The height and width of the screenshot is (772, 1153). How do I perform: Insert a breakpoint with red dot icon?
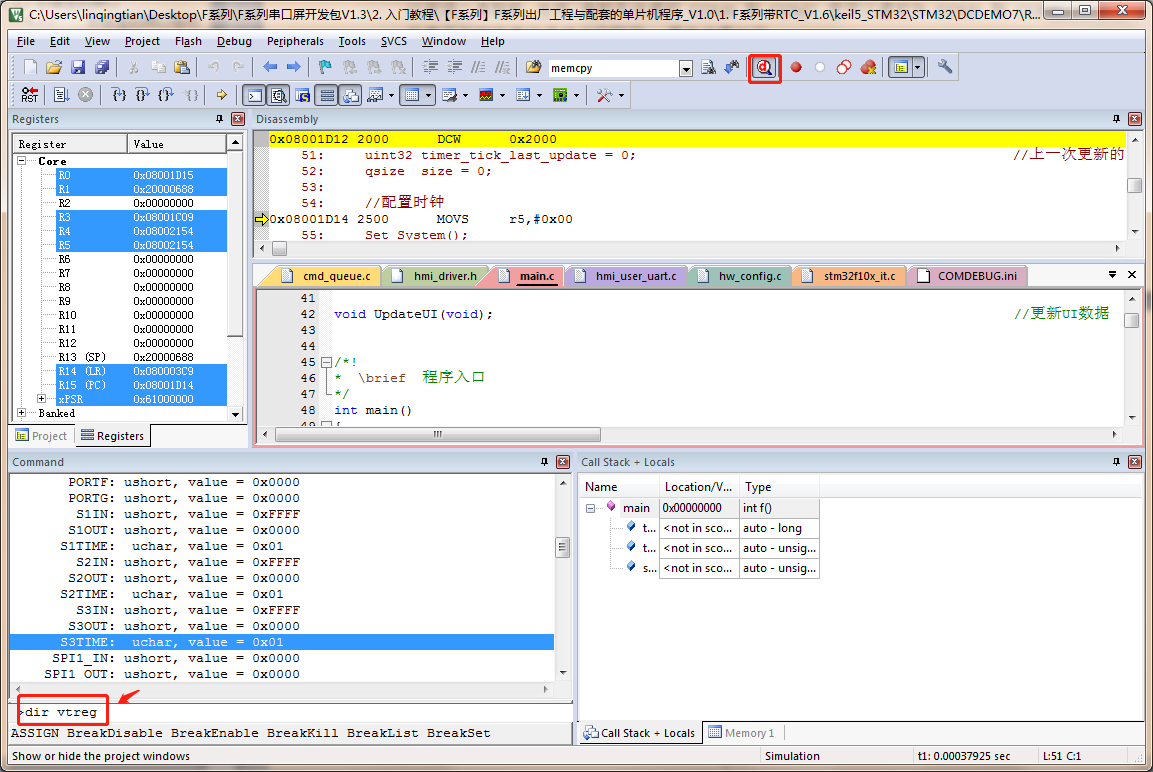tap(796, 67)
